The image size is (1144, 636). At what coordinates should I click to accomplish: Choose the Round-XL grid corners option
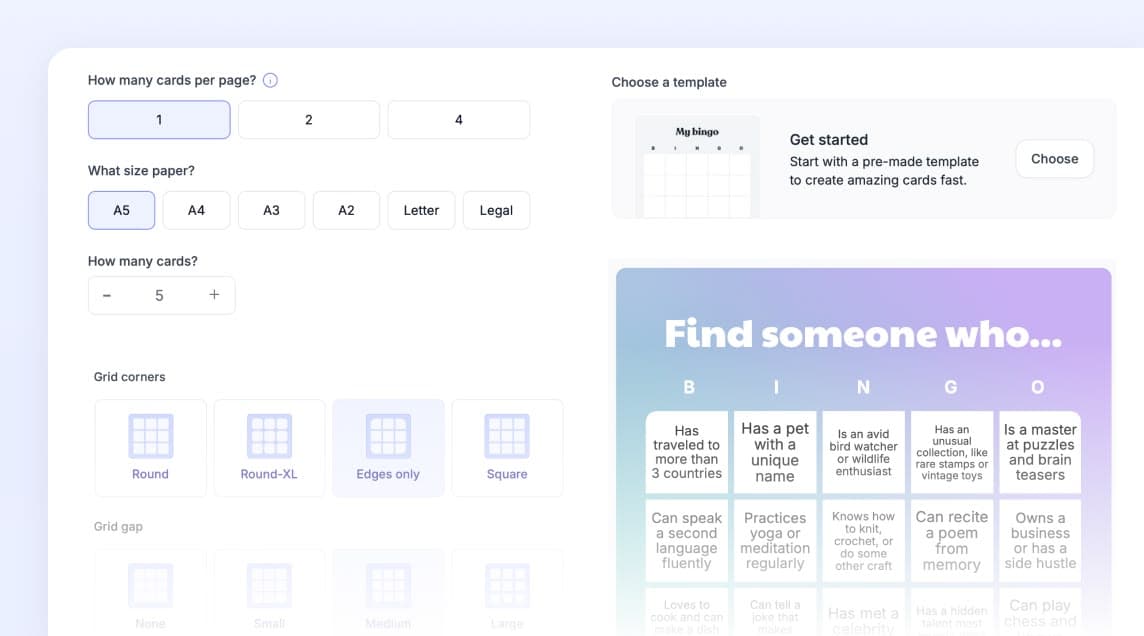[269, 437]
